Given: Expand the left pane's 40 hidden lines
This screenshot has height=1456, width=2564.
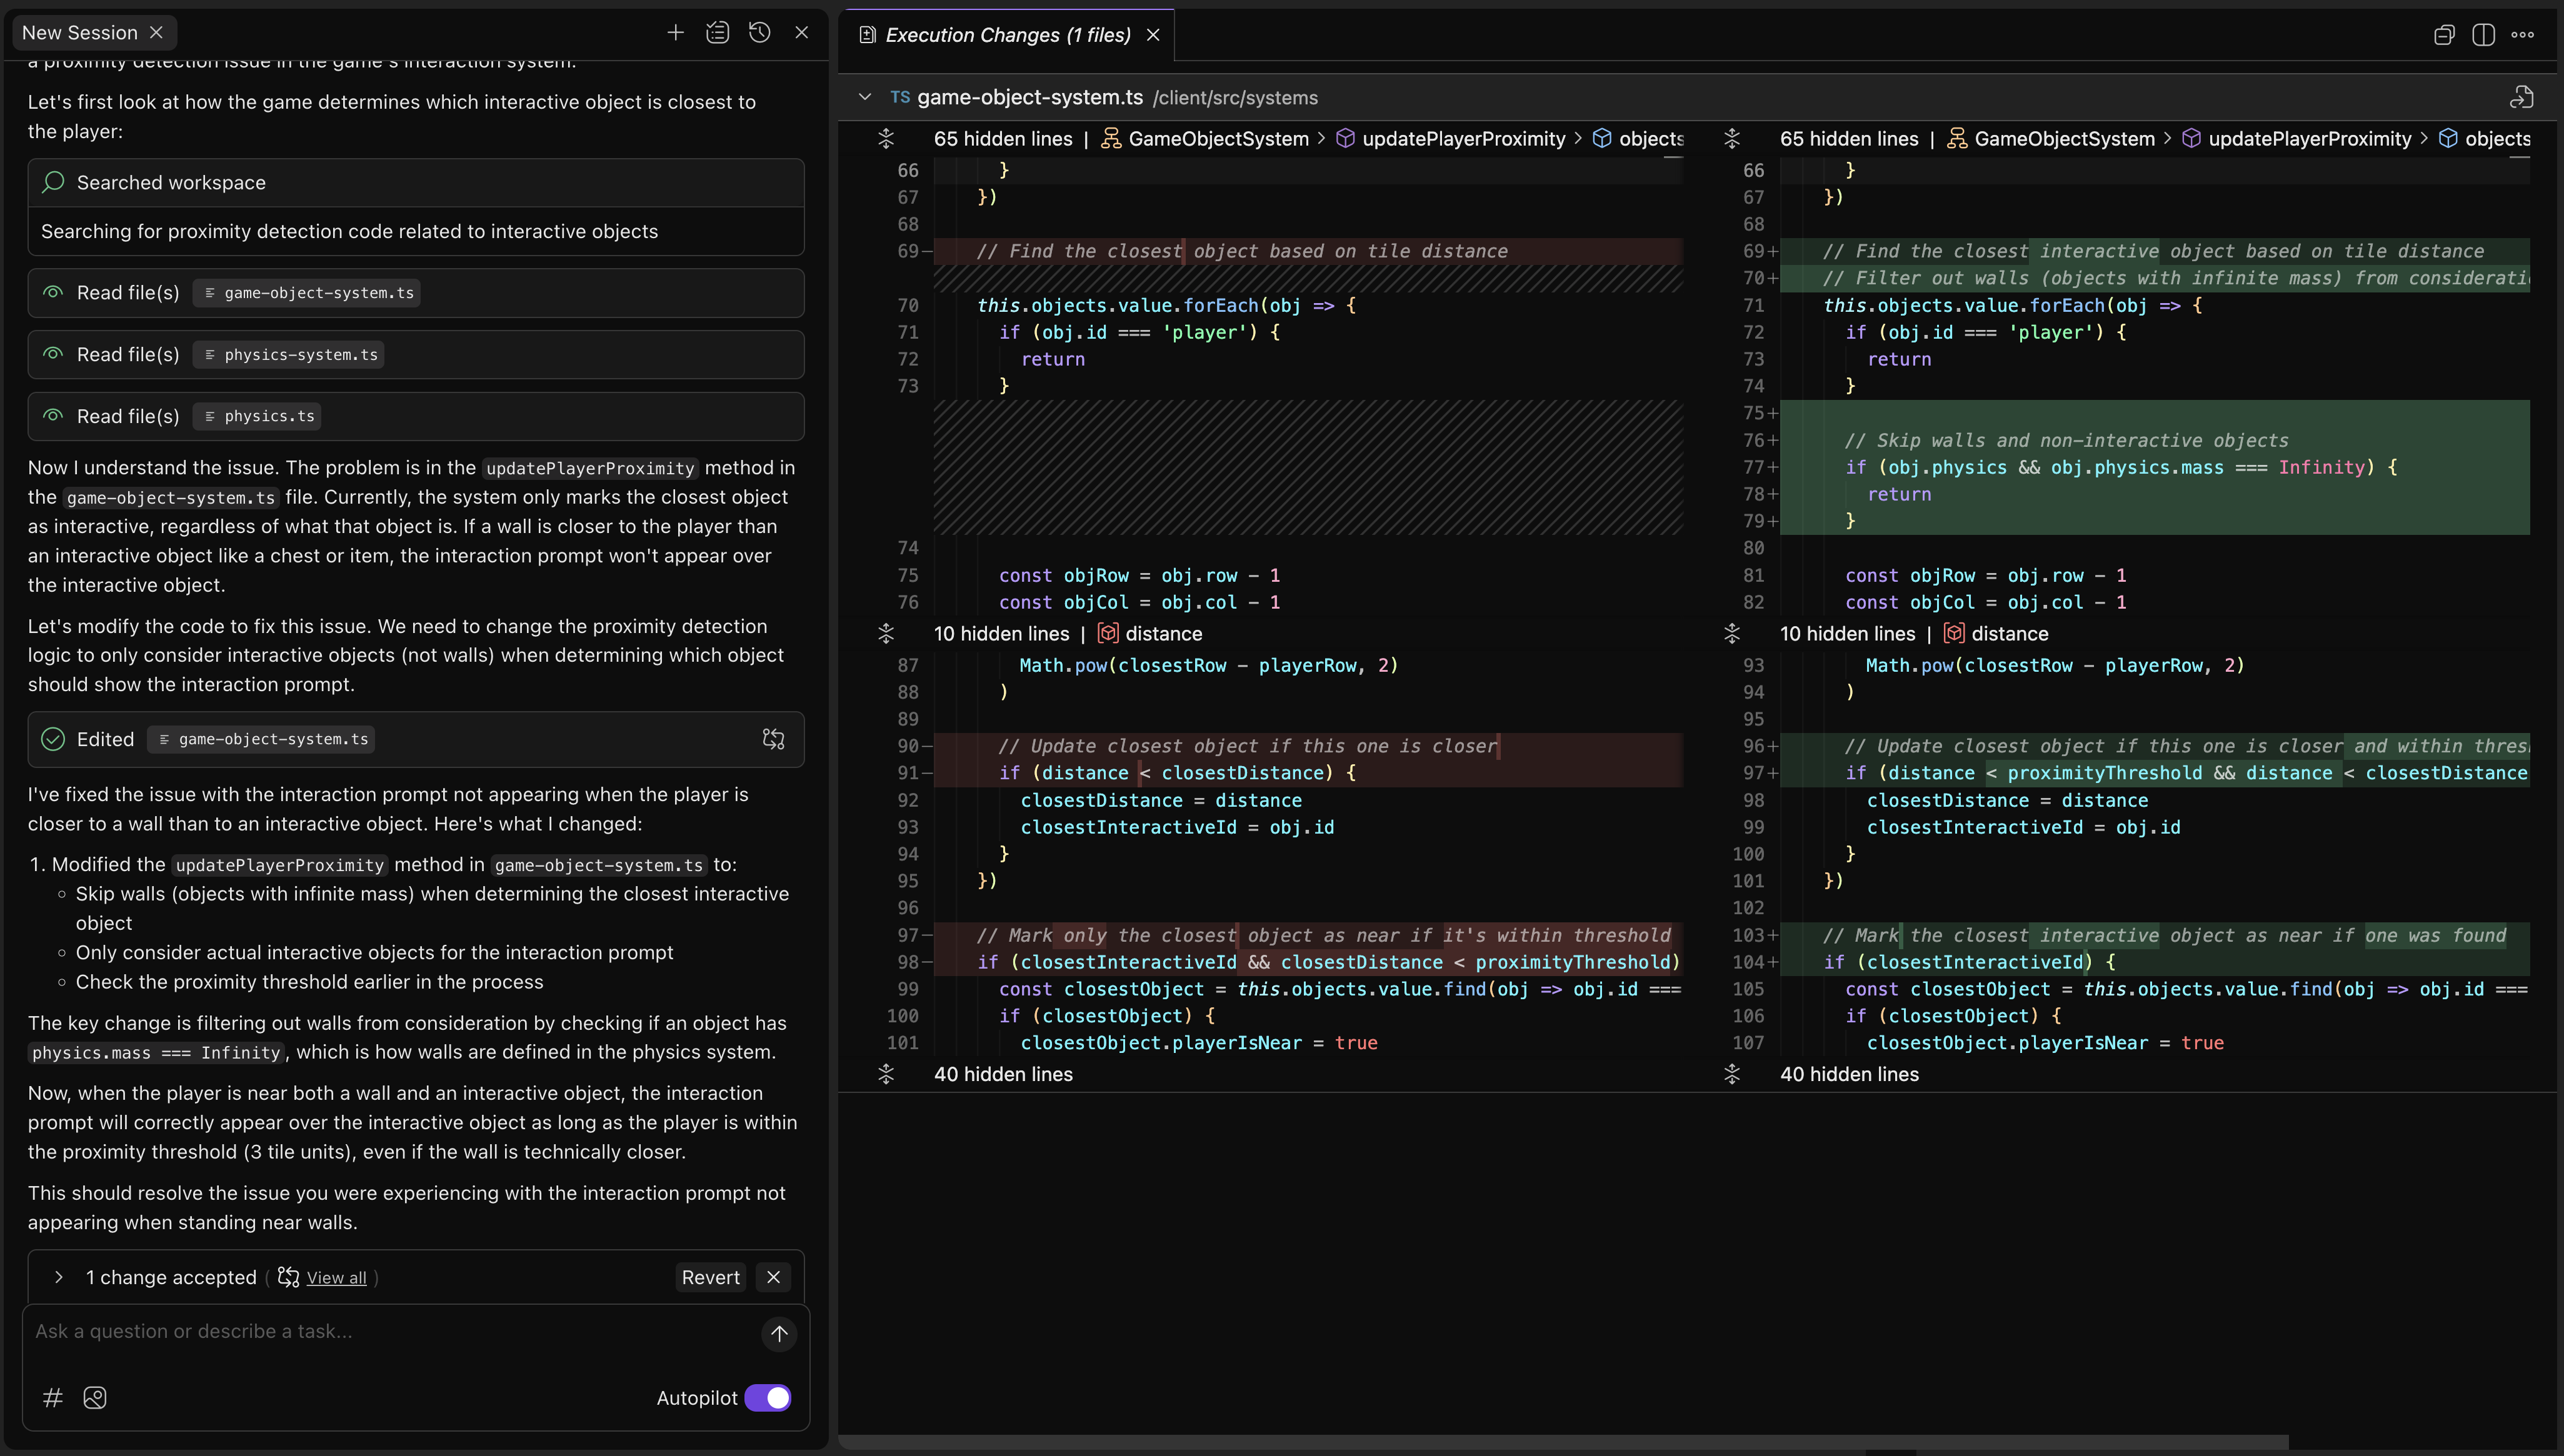Looking at the screenshot, I should pos(886,1074).
